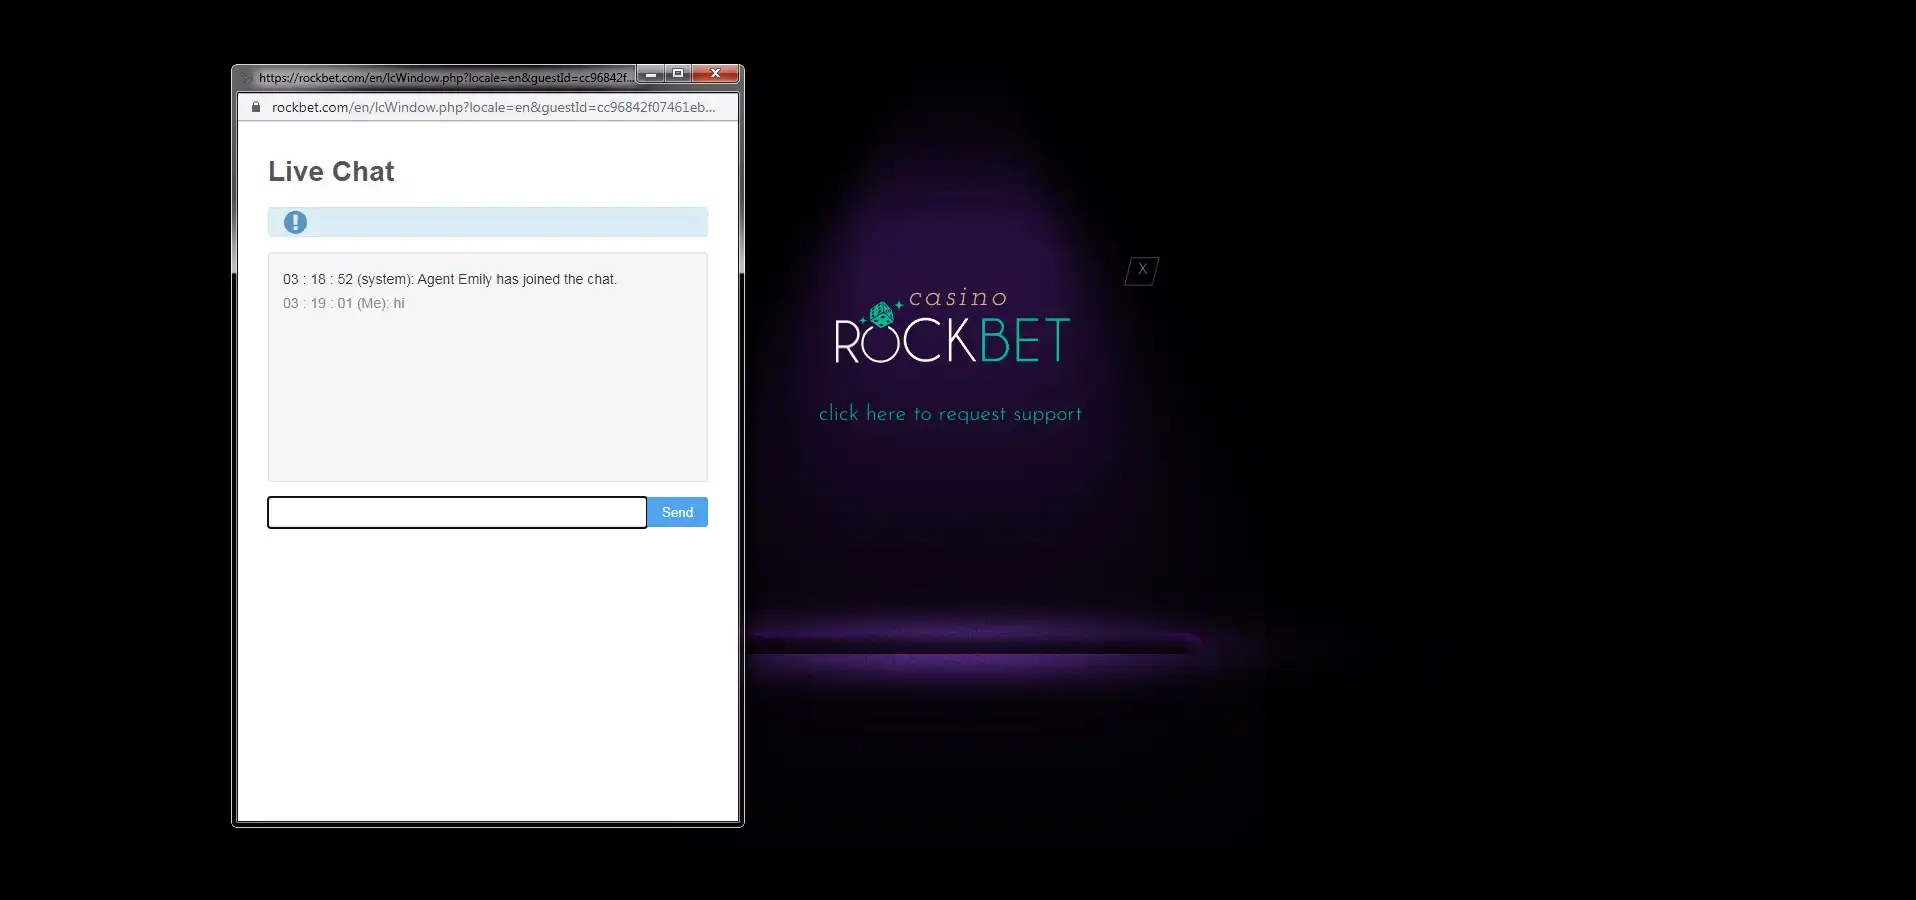Image resolution: width=1916 pixels, height=900 pixels.
Task: Click the favicon in the popup title bar
Action: coord(246,77)
